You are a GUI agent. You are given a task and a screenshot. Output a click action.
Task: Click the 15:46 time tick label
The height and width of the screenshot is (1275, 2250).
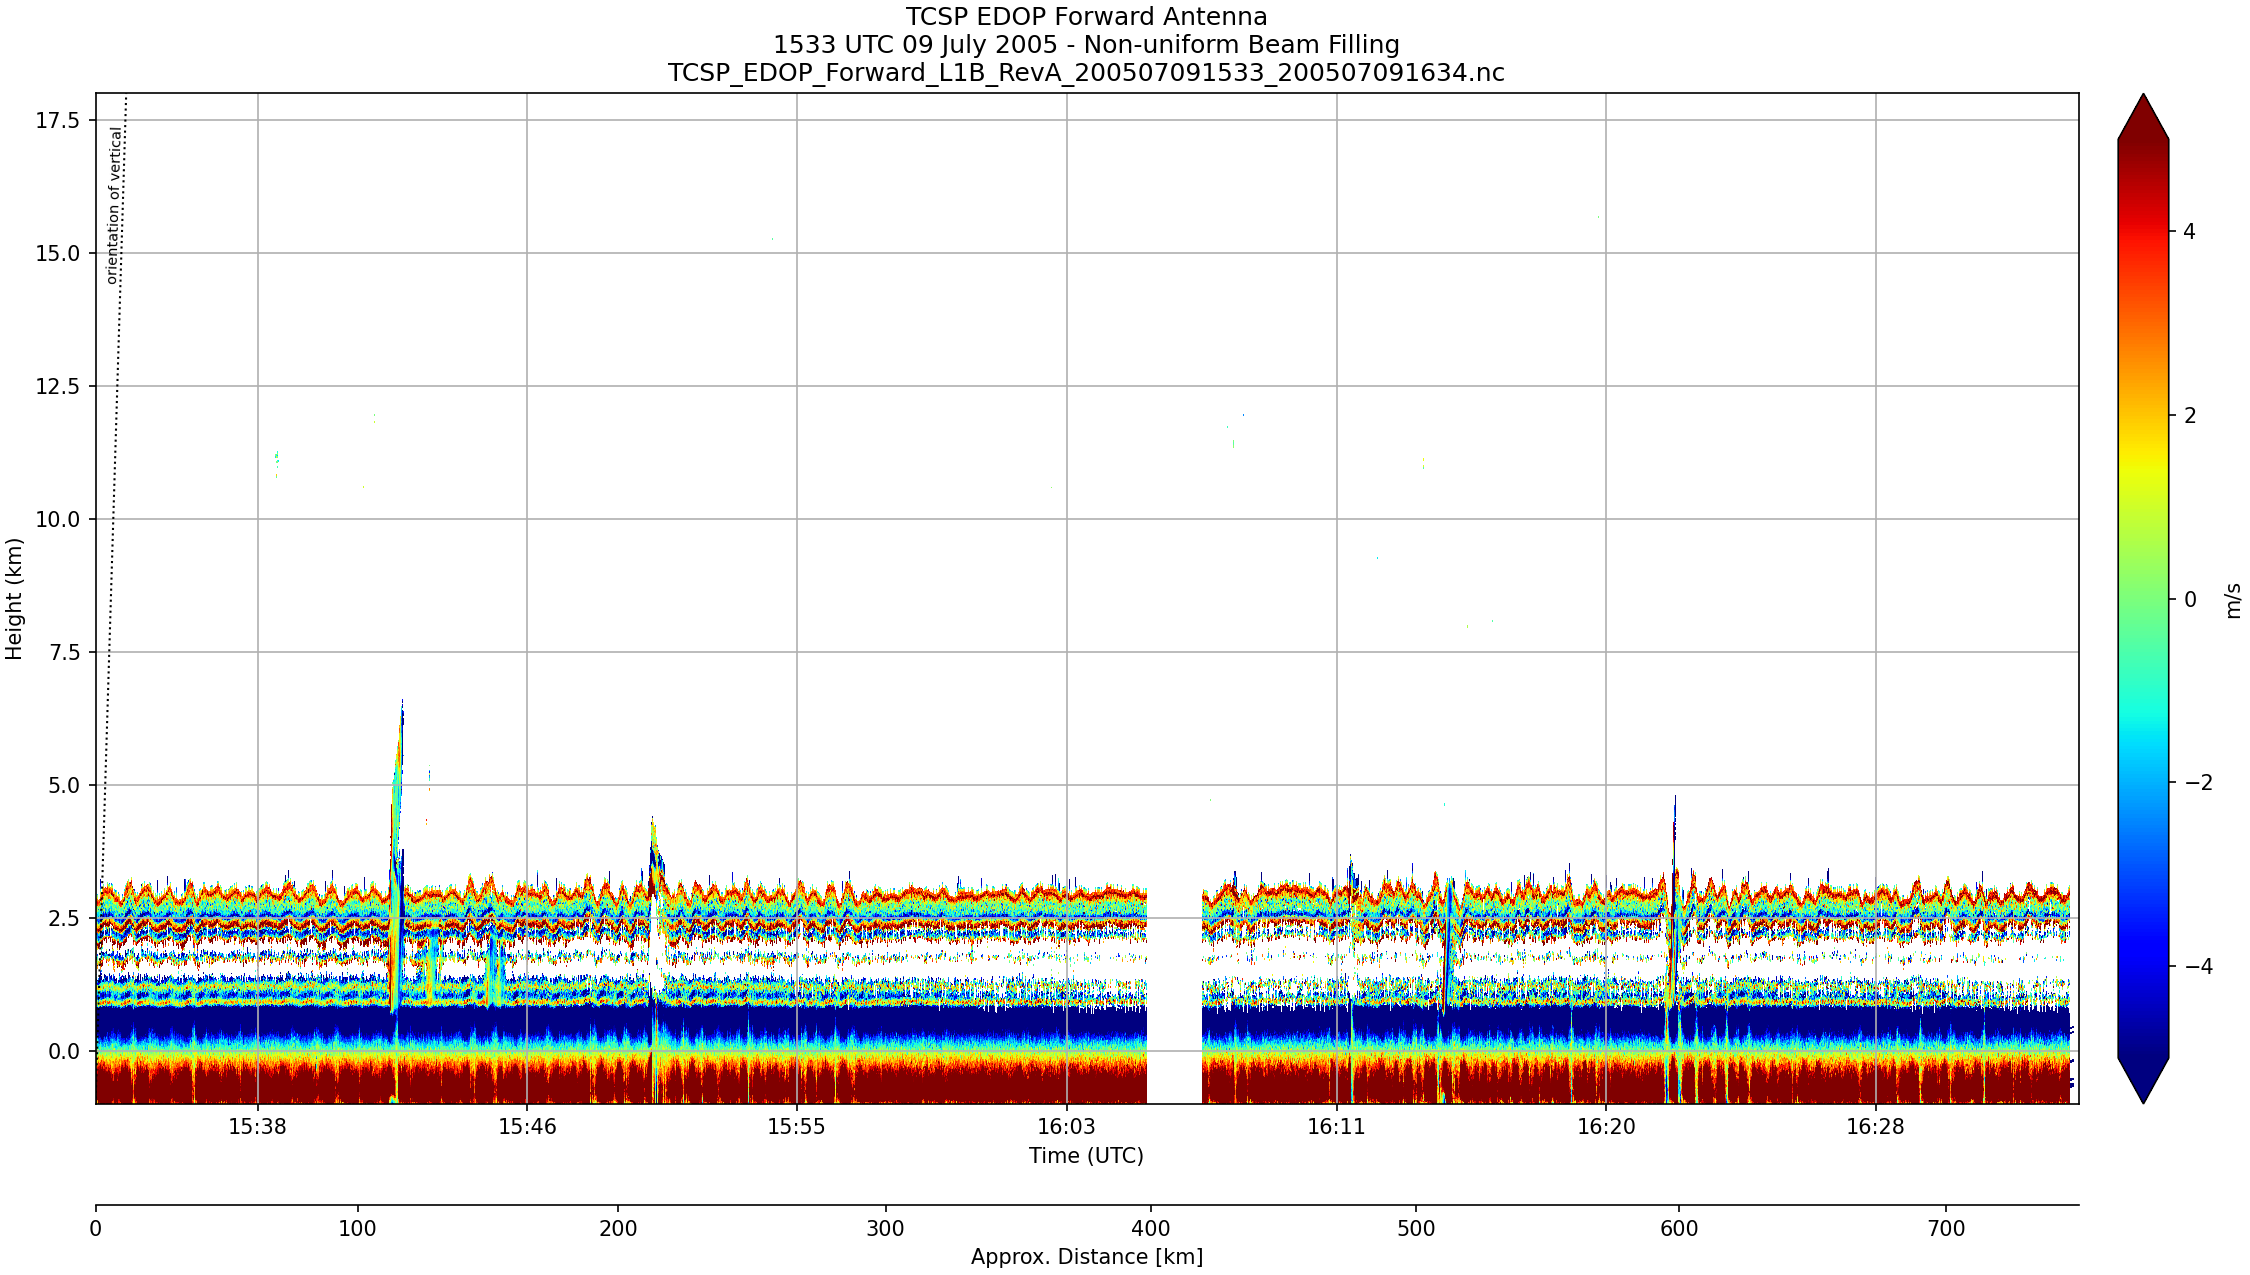(527, 1128)
